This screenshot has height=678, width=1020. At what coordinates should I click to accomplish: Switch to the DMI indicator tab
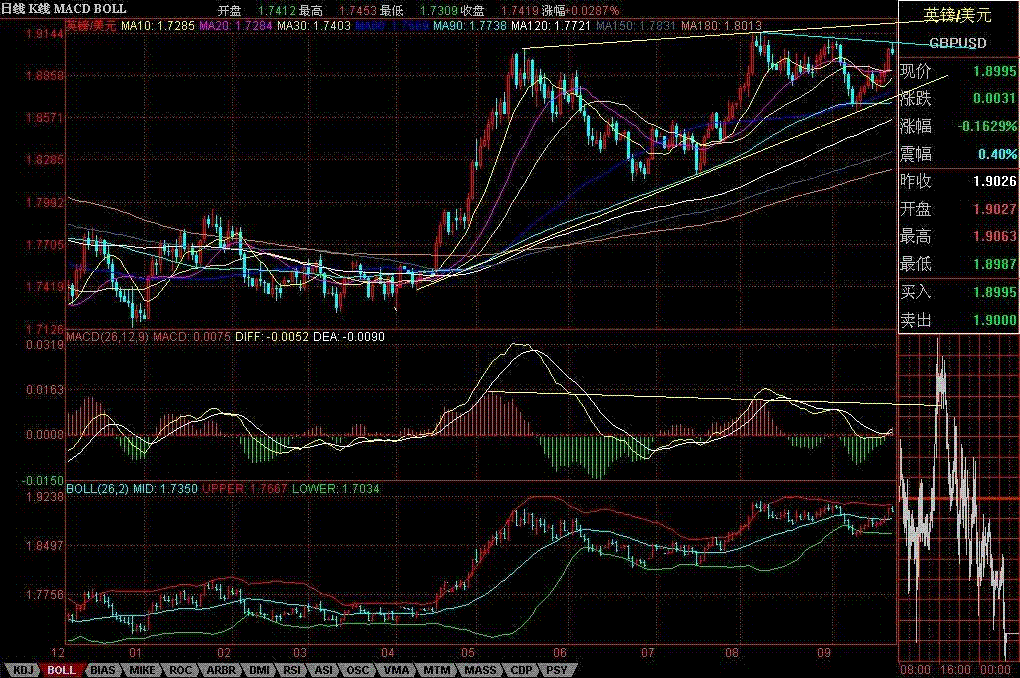(x=259, y=670)
